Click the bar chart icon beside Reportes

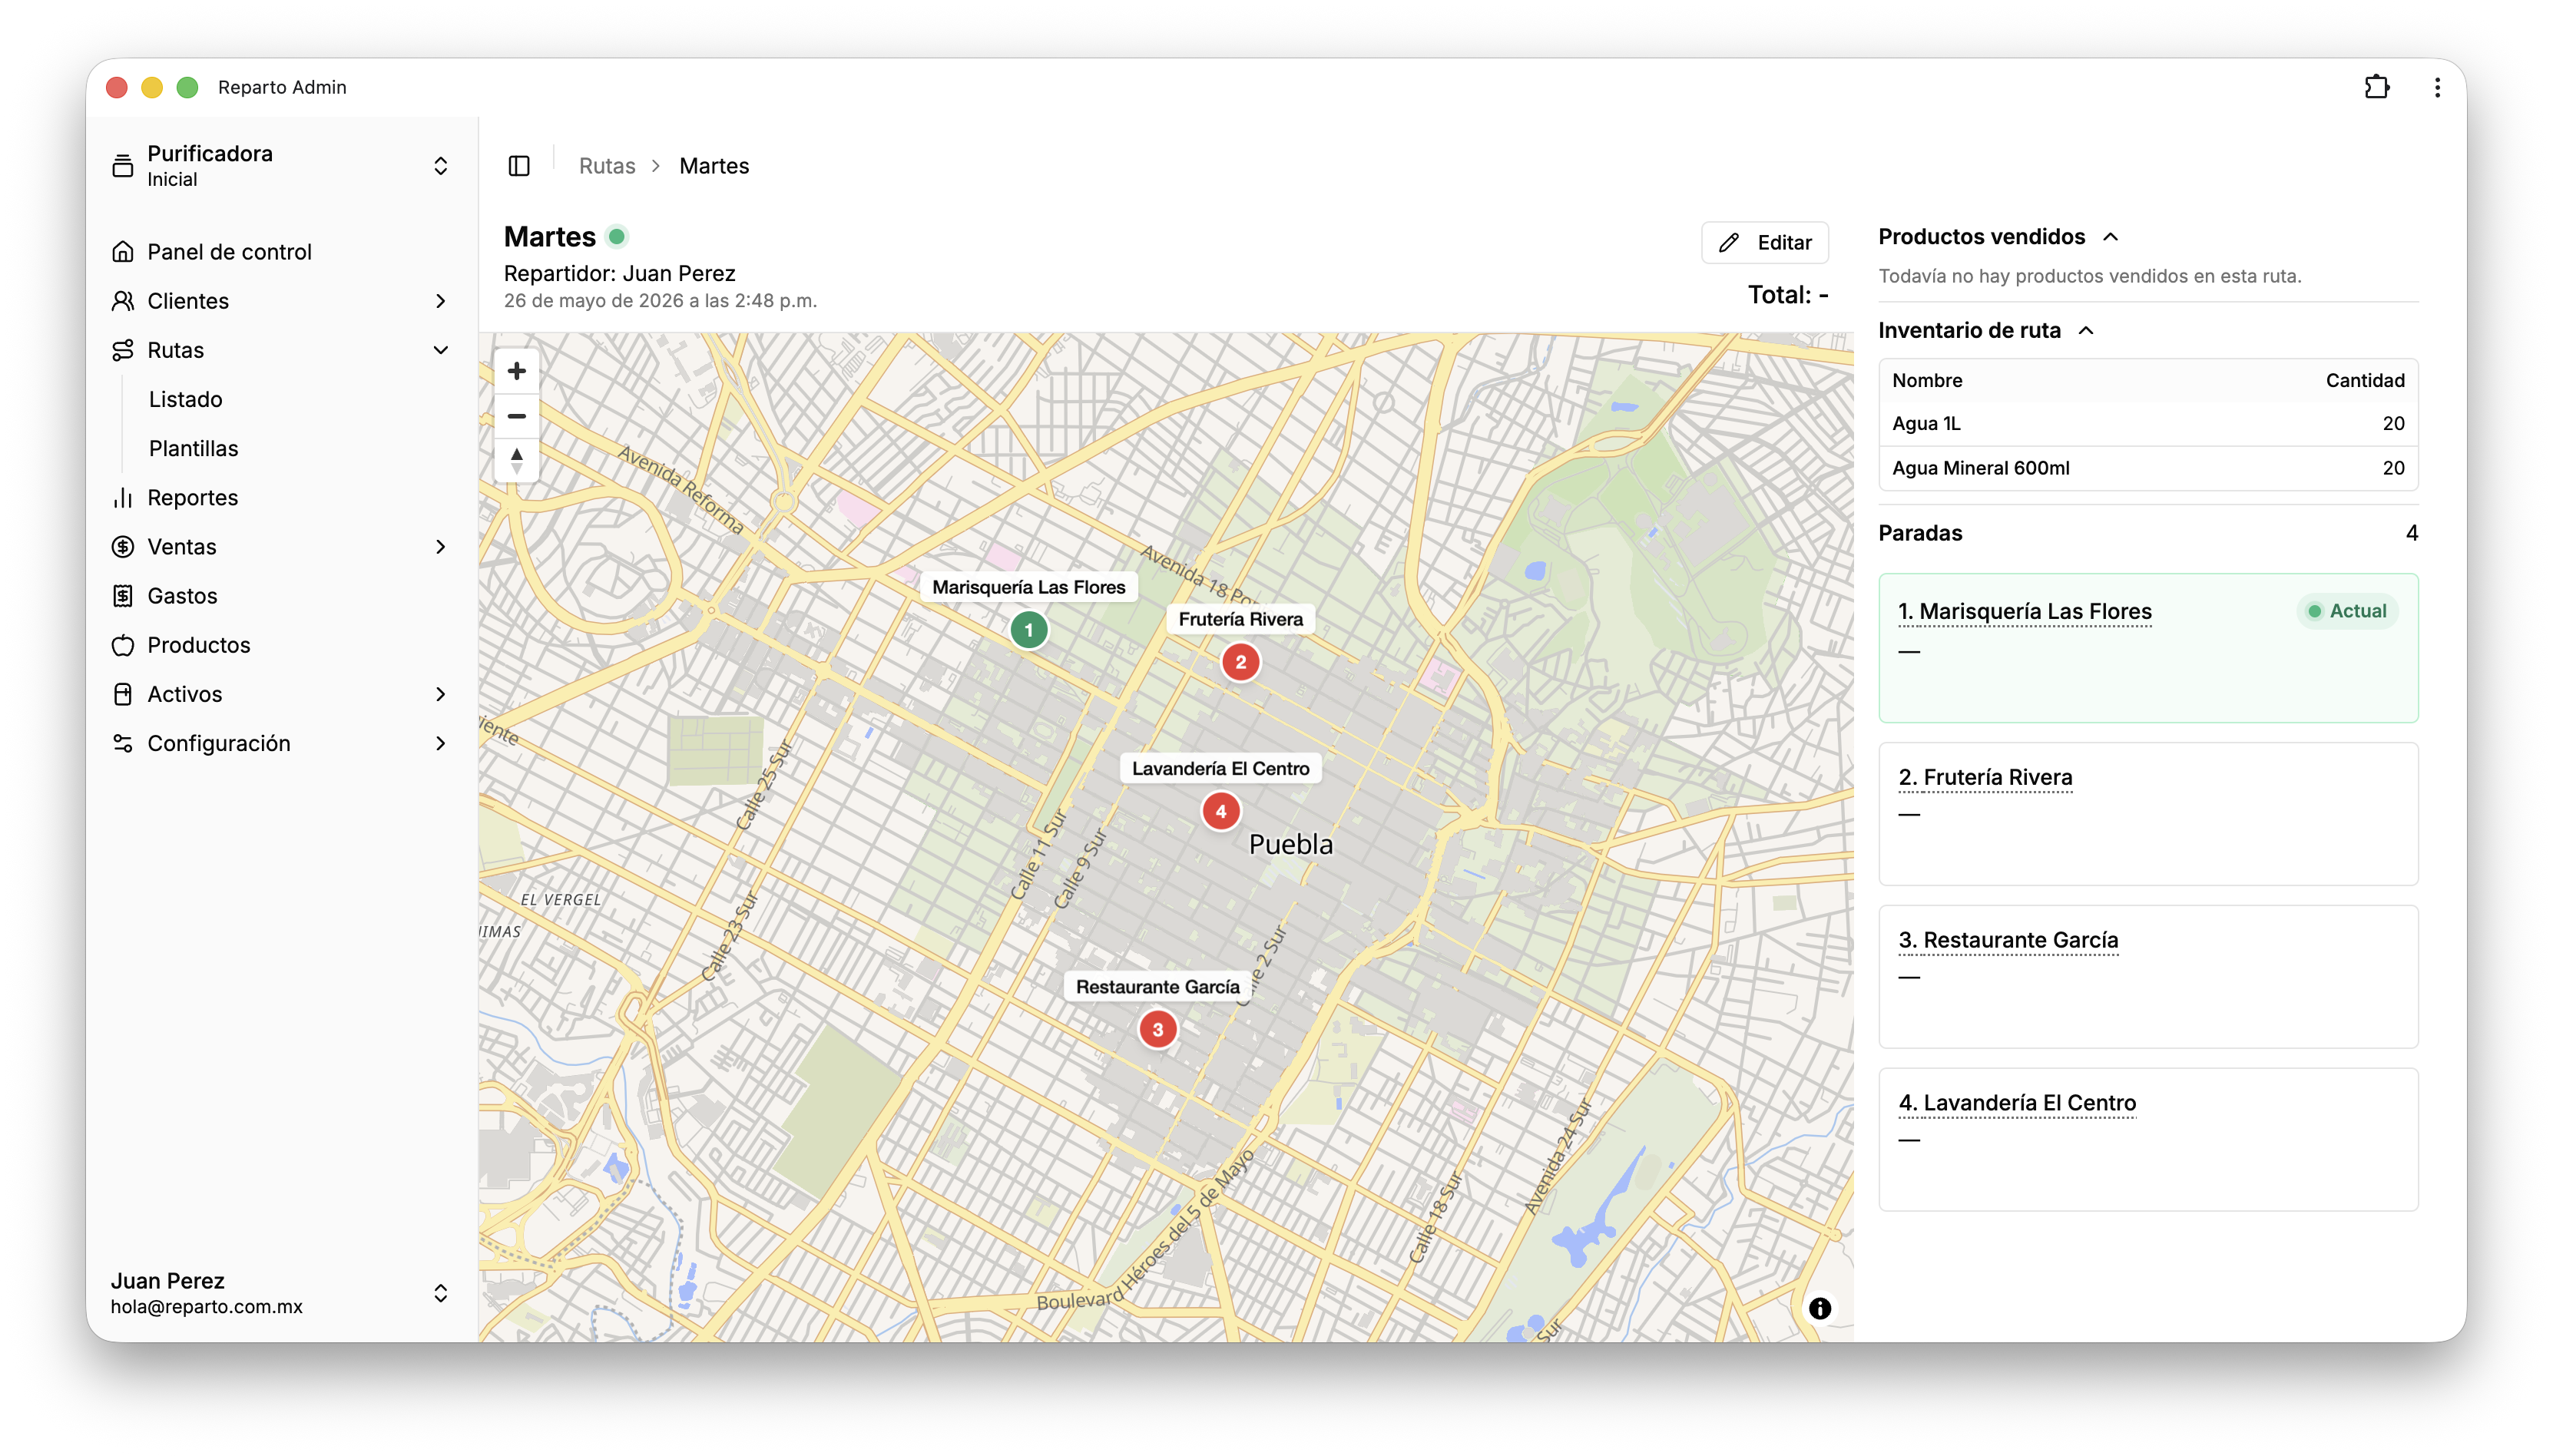pyautogui.click(x=123, y=498)
